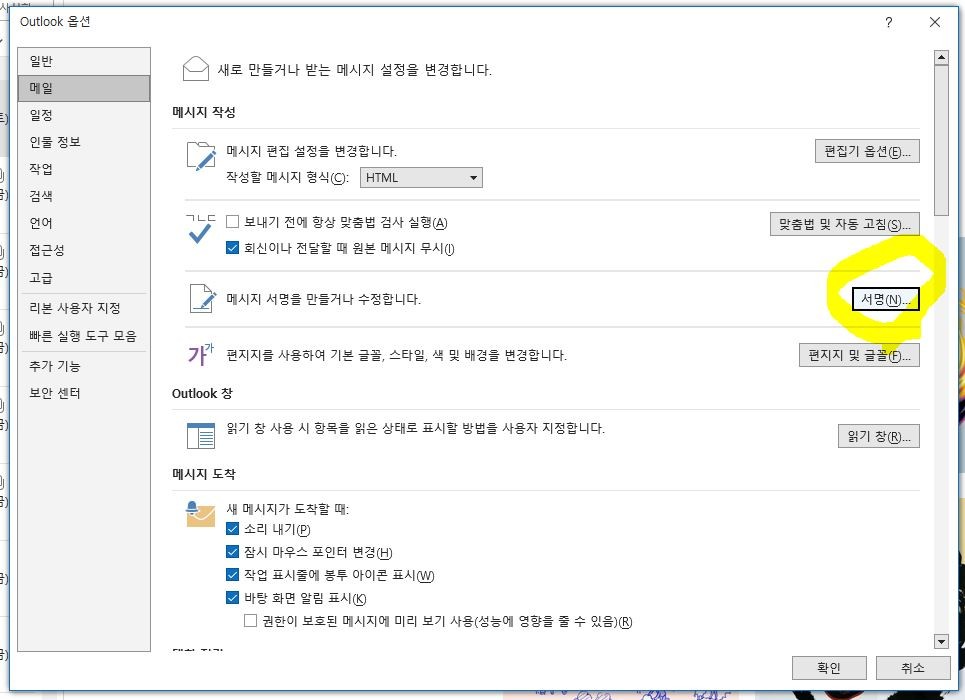
Task: Click the Outlook 창 section heading
Action: [x=202, y=393]
